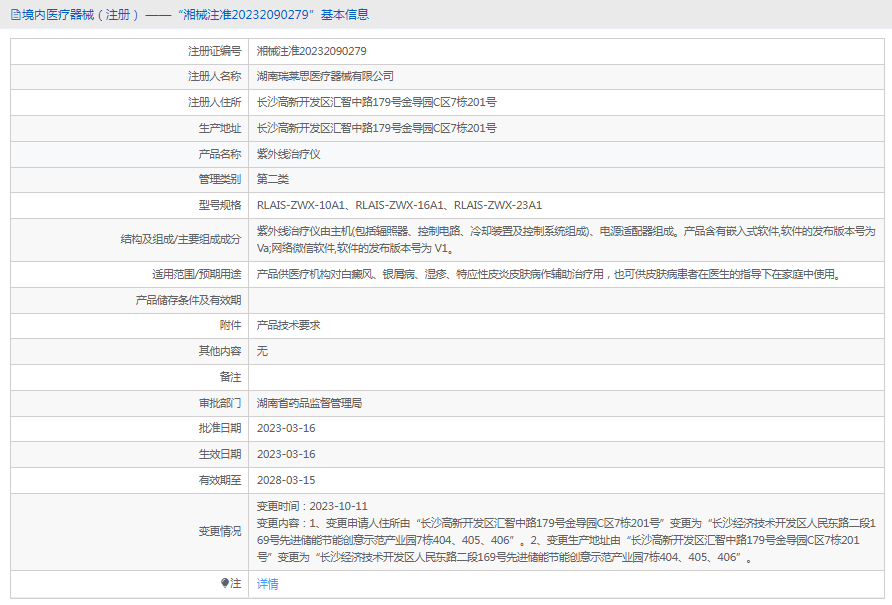Click the 结构及组成/主要组成成分 label

pyautogui.click(x=181, y=240)
